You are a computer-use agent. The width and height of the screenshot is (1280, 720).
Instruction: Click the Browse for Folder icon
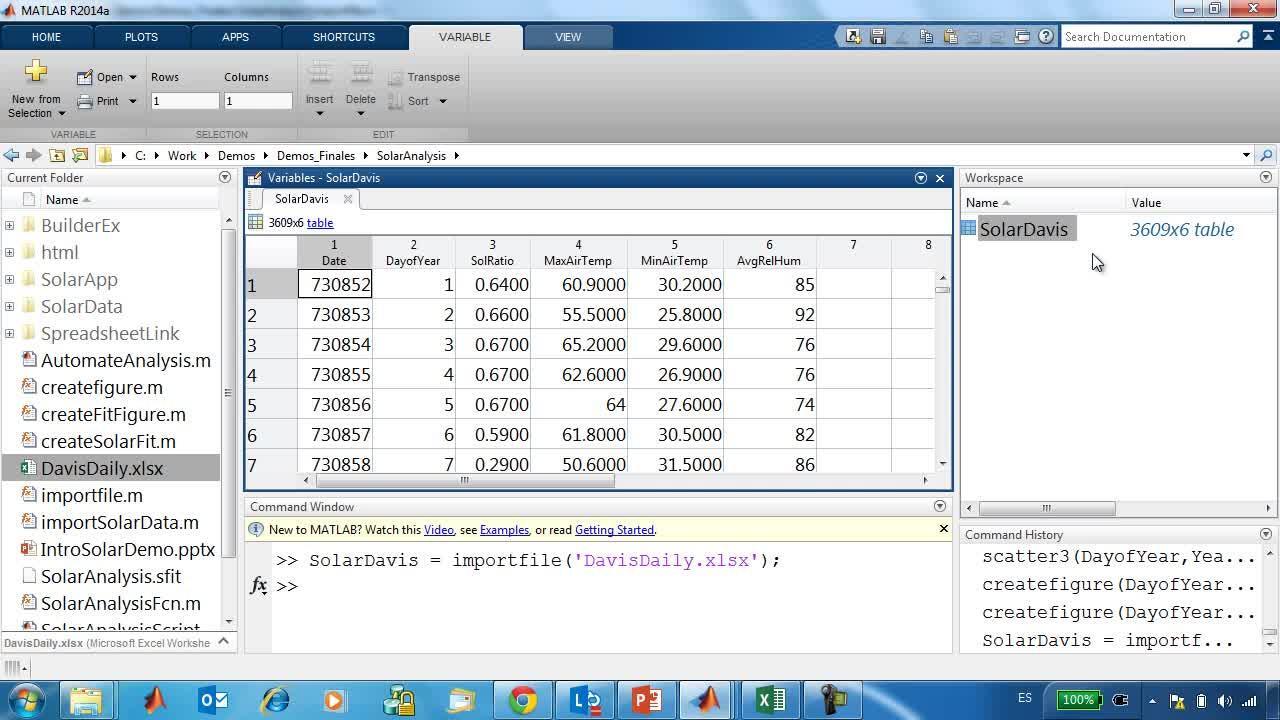click(x=80, y=155)
